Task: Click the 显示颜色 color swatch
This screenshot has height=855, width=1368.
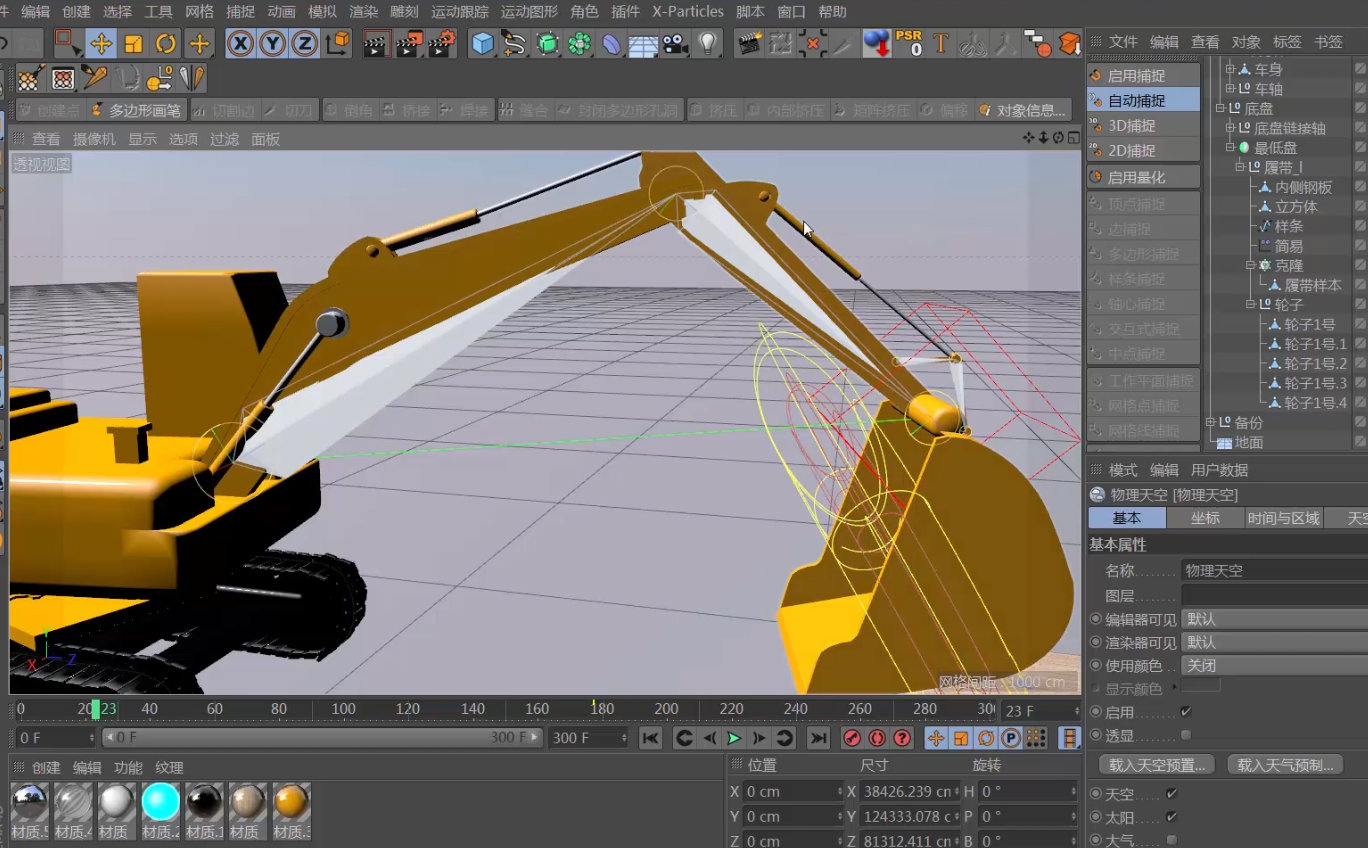Action: tap(1199, 687)
